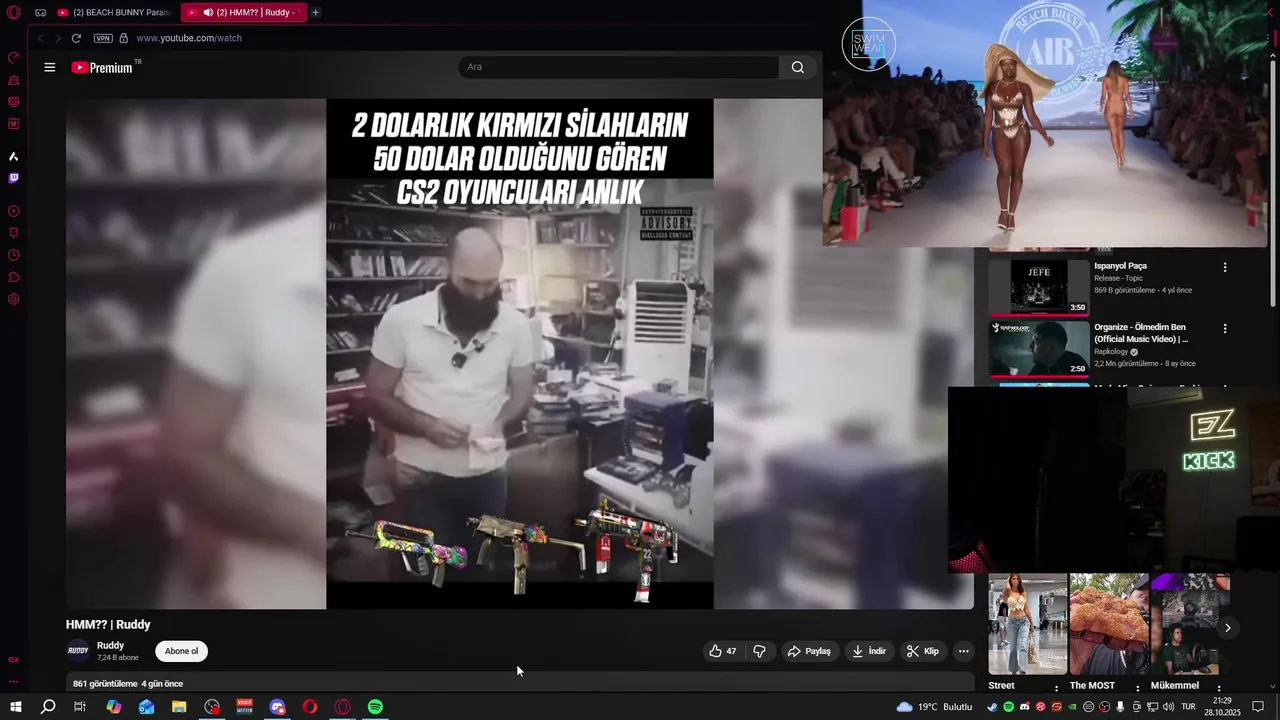Screen dimensions: 1280x720
Task: Open the Organize - Ölmedim Ben thumbnail
Action: 1039,348
